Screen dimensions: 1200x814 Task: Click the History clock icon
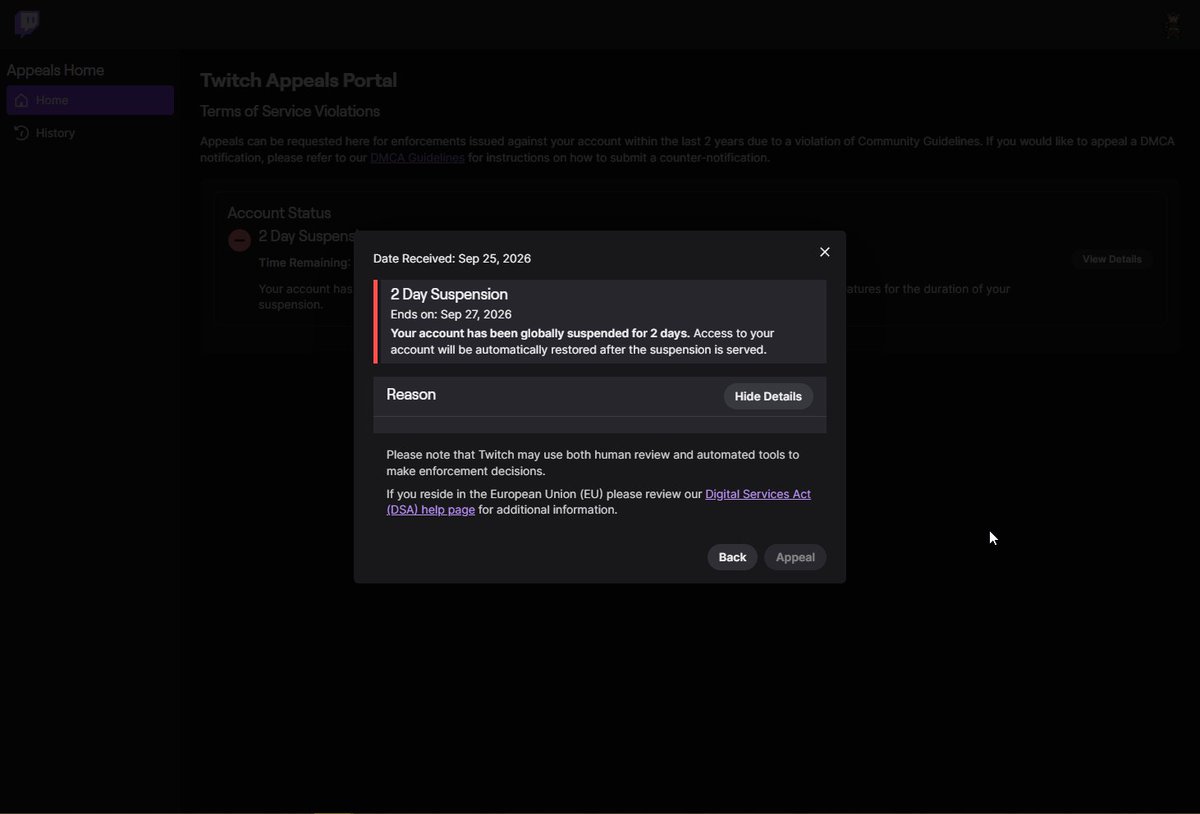pos(21,133)
